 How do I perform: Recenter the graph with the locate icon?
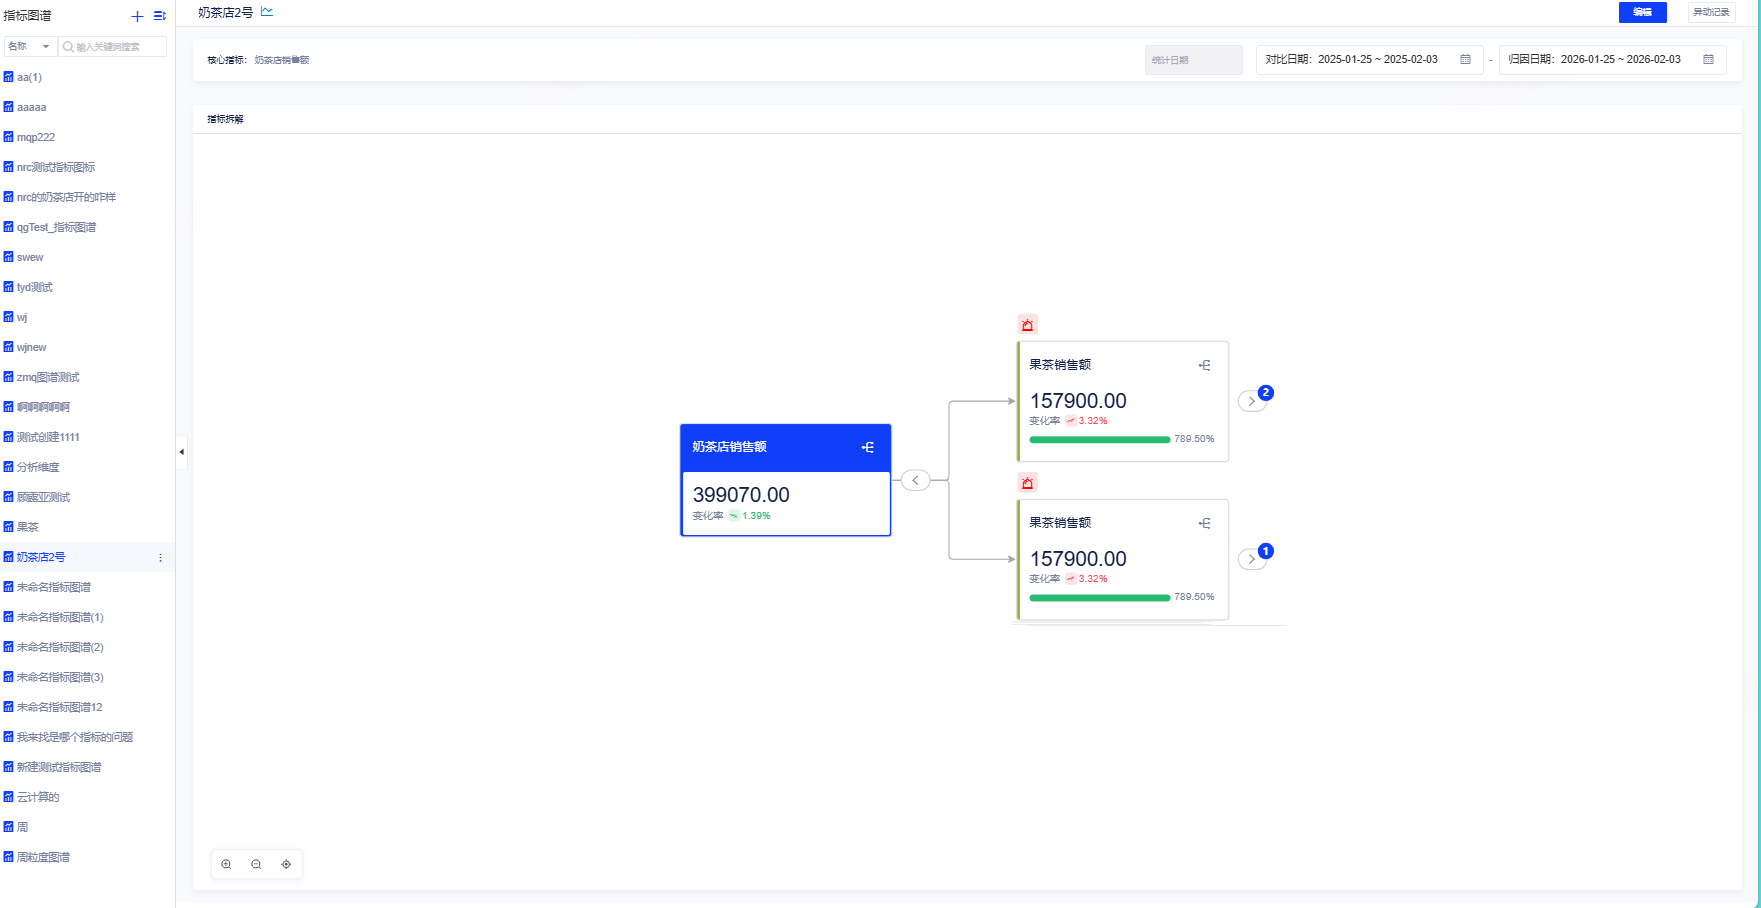(x=286, y=864)
